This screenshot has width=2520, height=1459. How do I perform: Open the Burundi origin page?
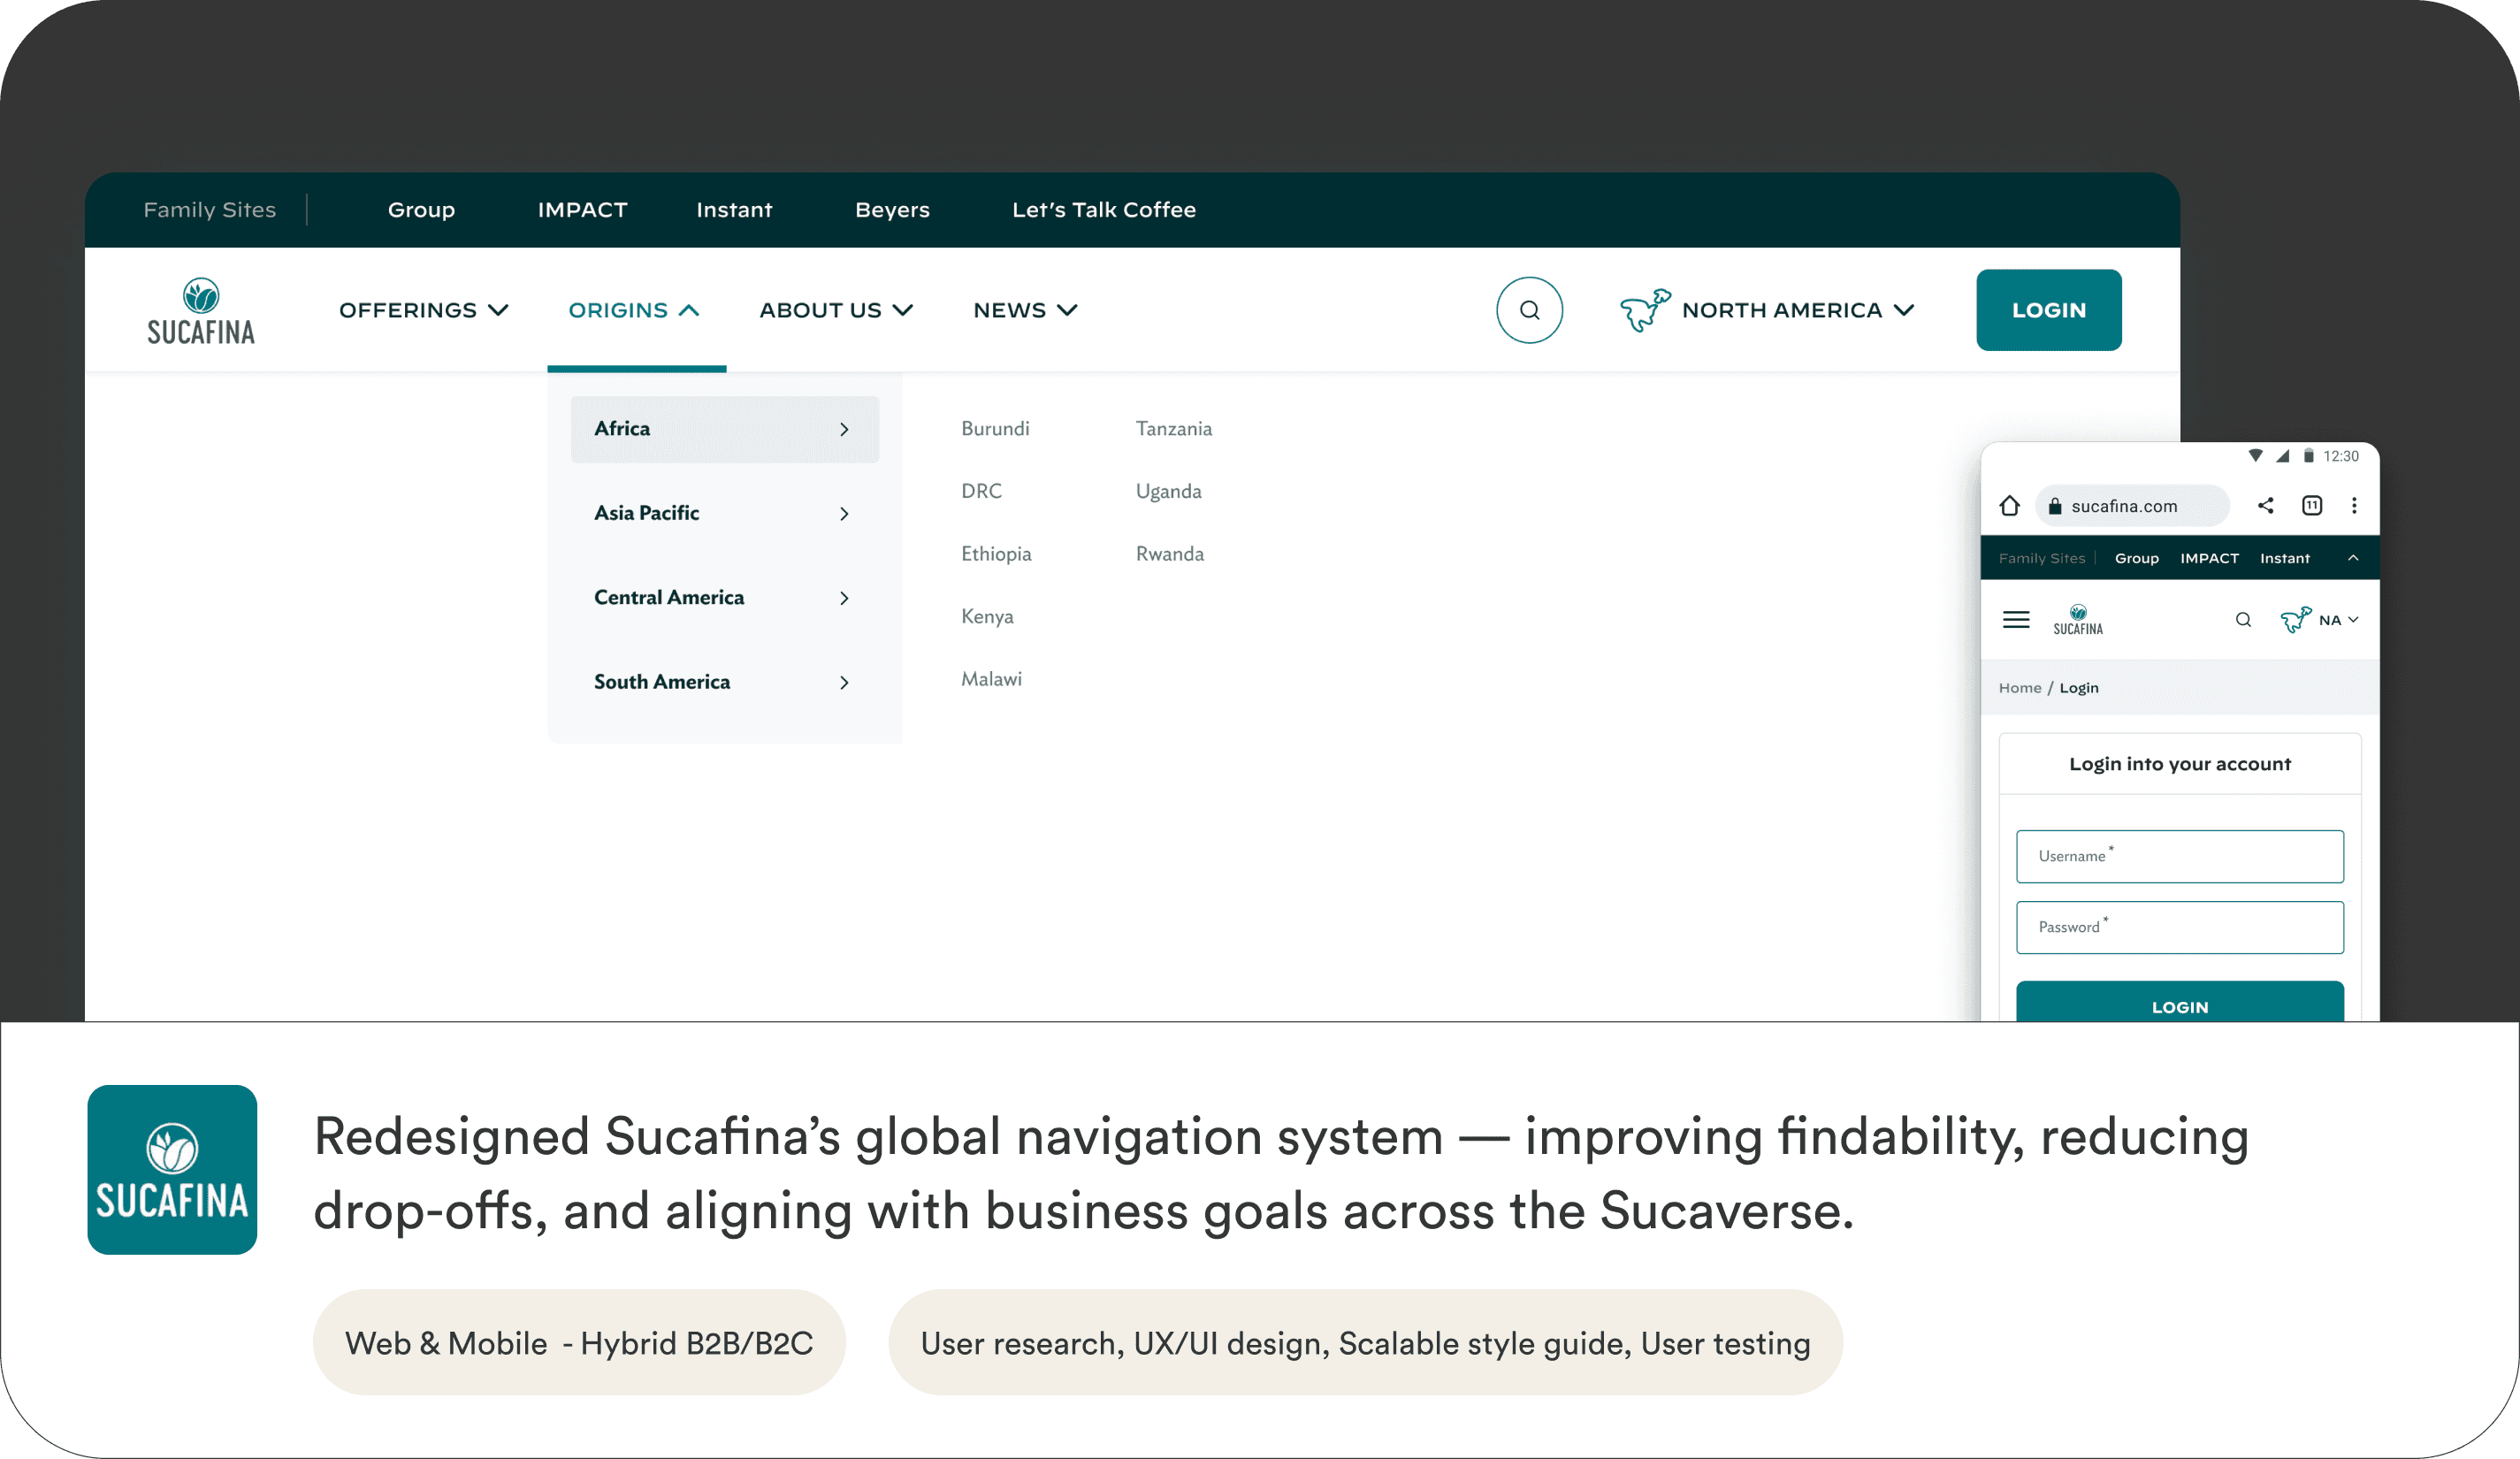(x=995, y=429)
